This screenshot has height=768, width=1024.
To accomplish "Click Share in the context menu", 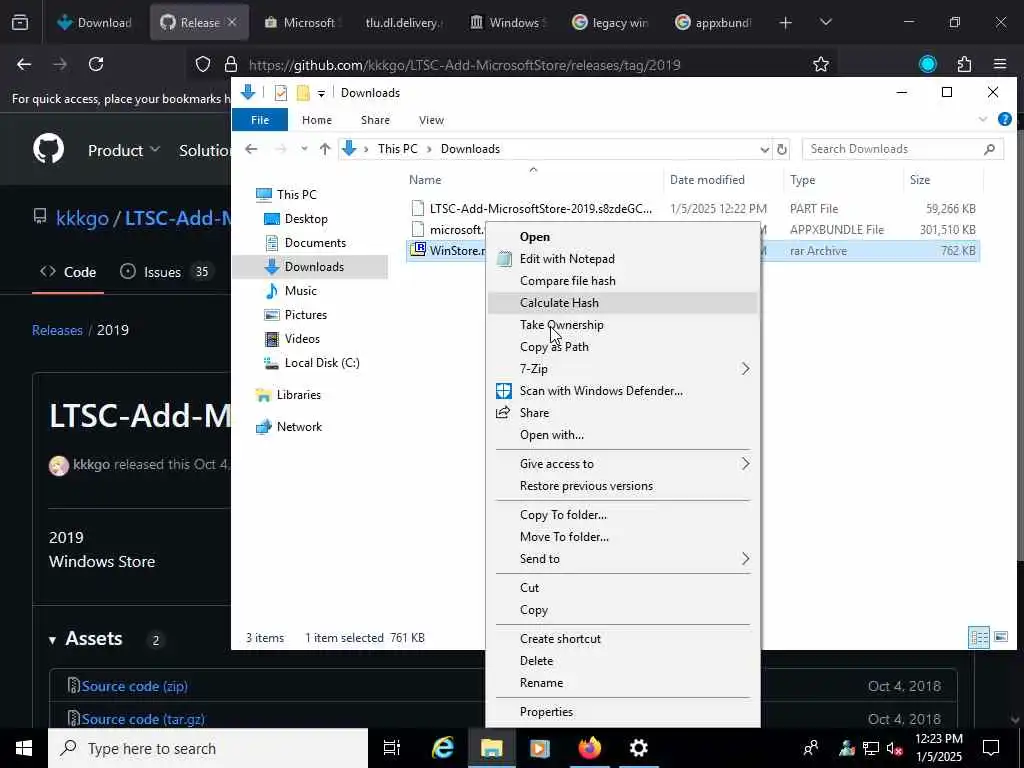I will coord(622,413).
